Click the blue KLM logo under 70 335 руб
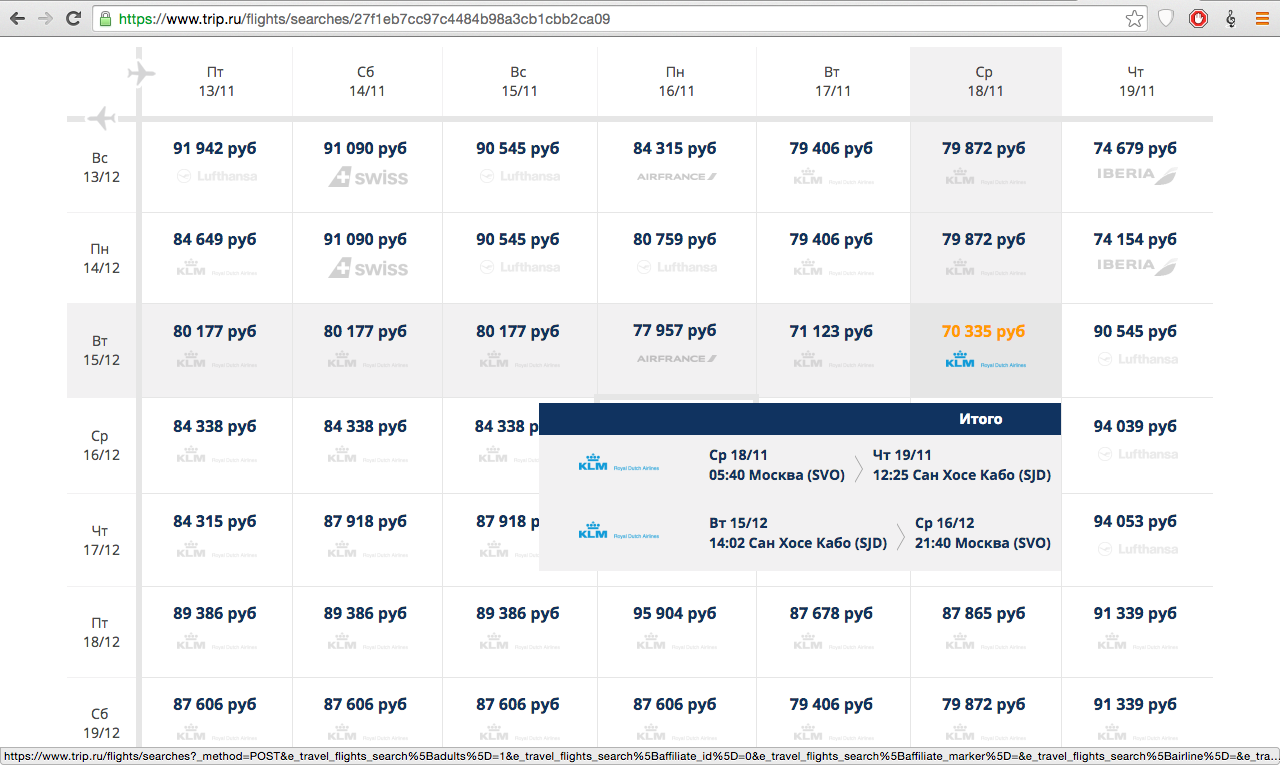The height and width of the screenshot is (765, 1280). [986, 360]
